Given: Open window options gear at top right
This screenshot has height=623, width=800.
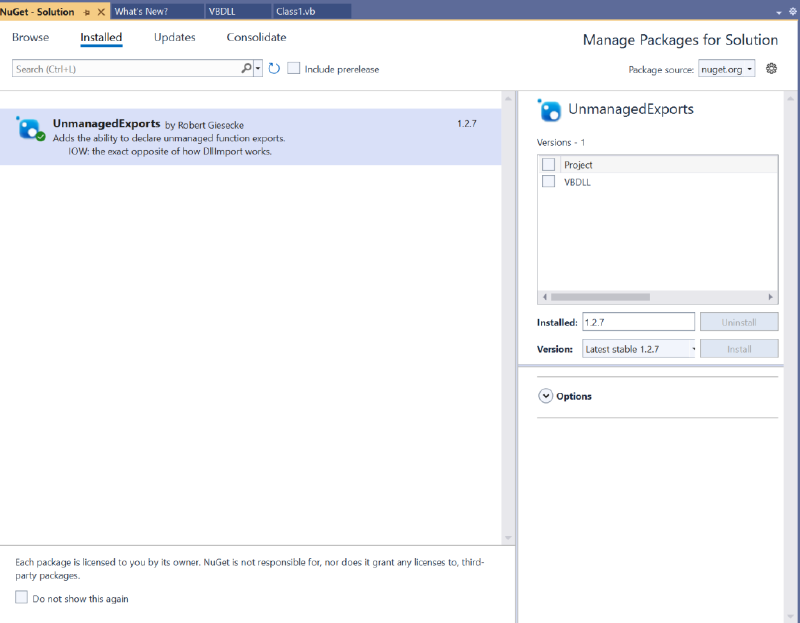Looking at the screenshot, I should coord(793,12).
